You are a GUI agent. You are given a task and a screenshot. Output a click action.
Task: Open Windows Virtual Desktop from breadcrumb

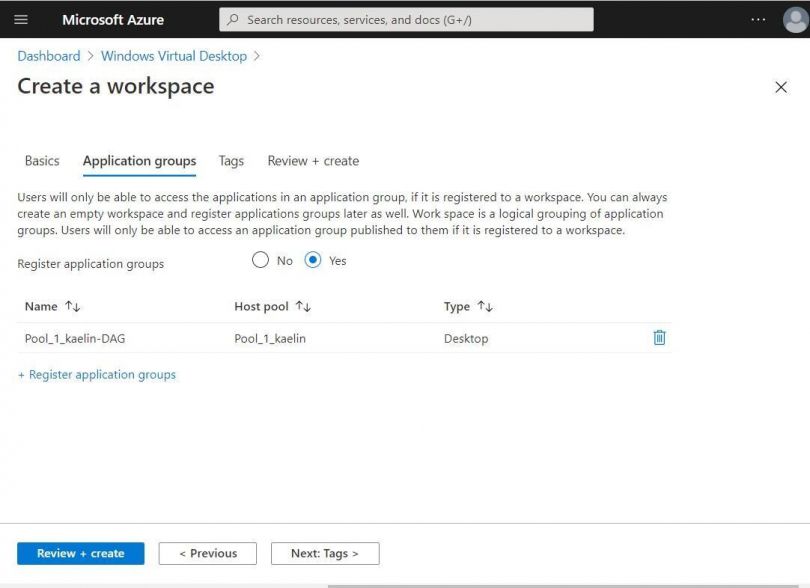173,56
